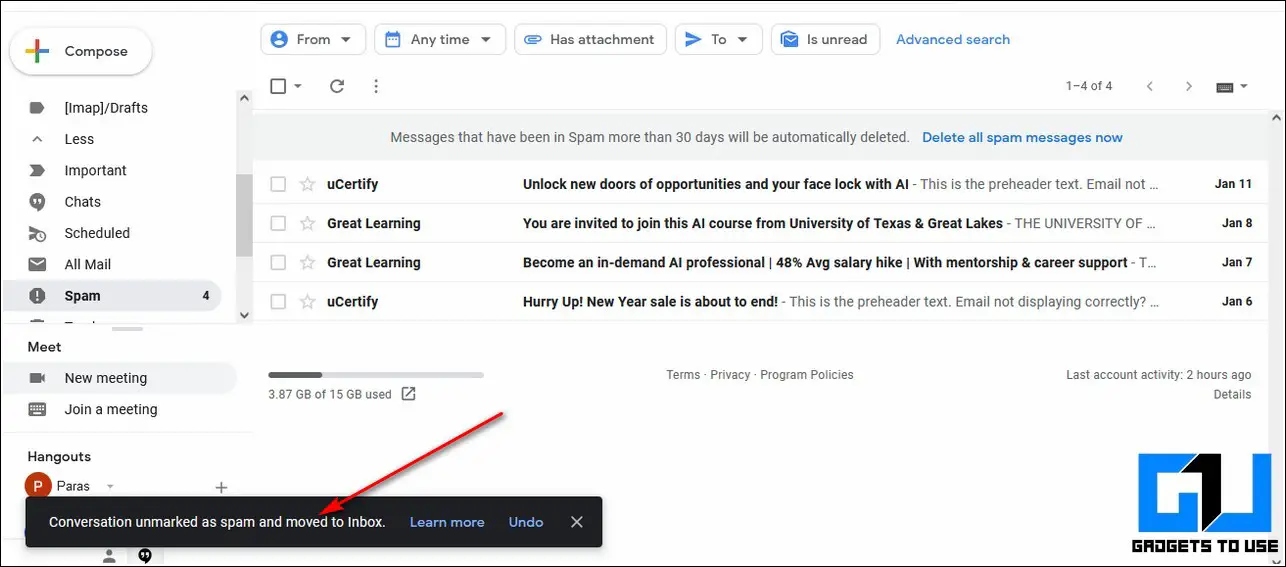This screenshot has width=1286, height=567.
Task: Open the Program Policies link
Action: click(807, 375)
